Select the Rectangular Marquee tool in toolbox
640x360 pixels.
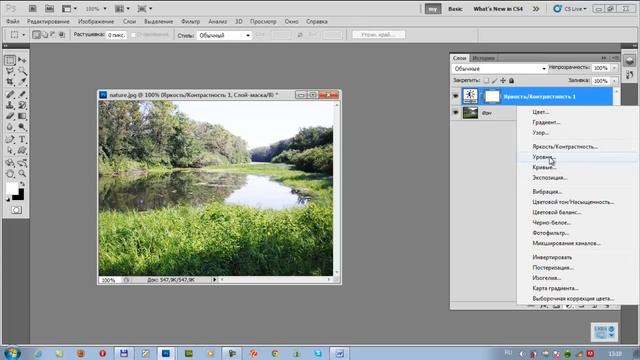(x=10, y=60)
